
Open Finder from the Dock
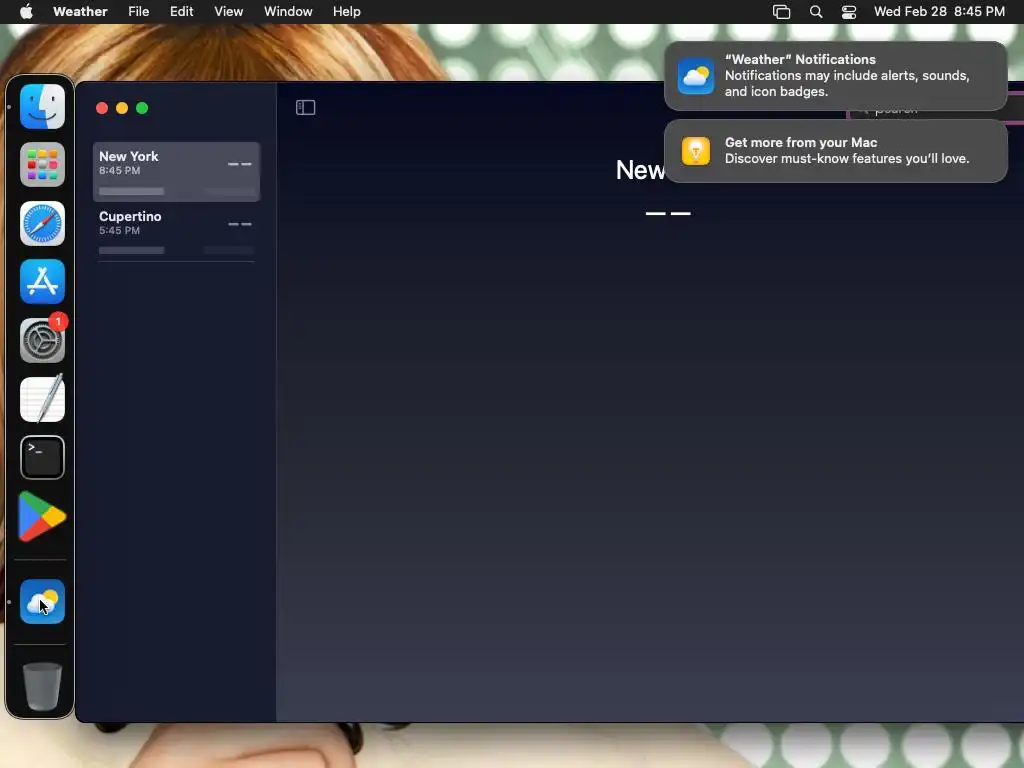42,106
